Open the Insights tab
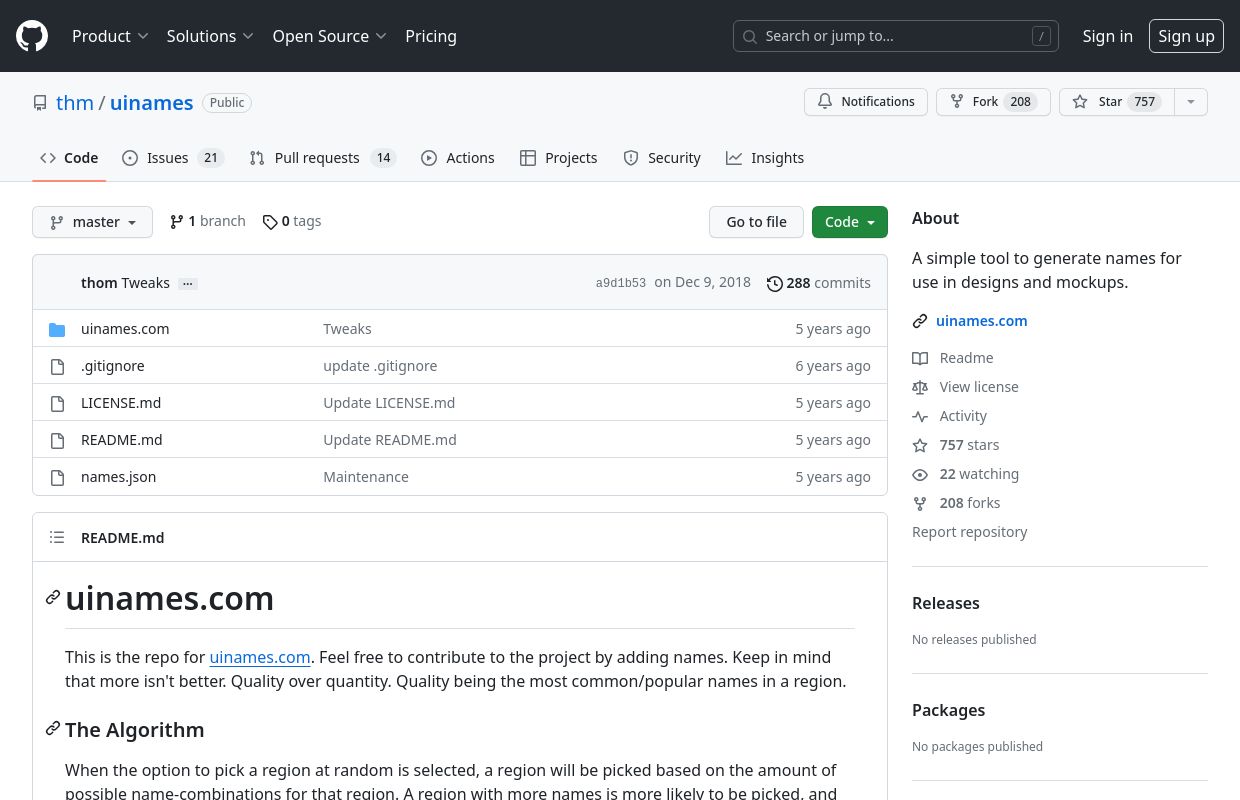Image resolution: width=1240 pixels, height=800 pixels. tap(765, 158)
